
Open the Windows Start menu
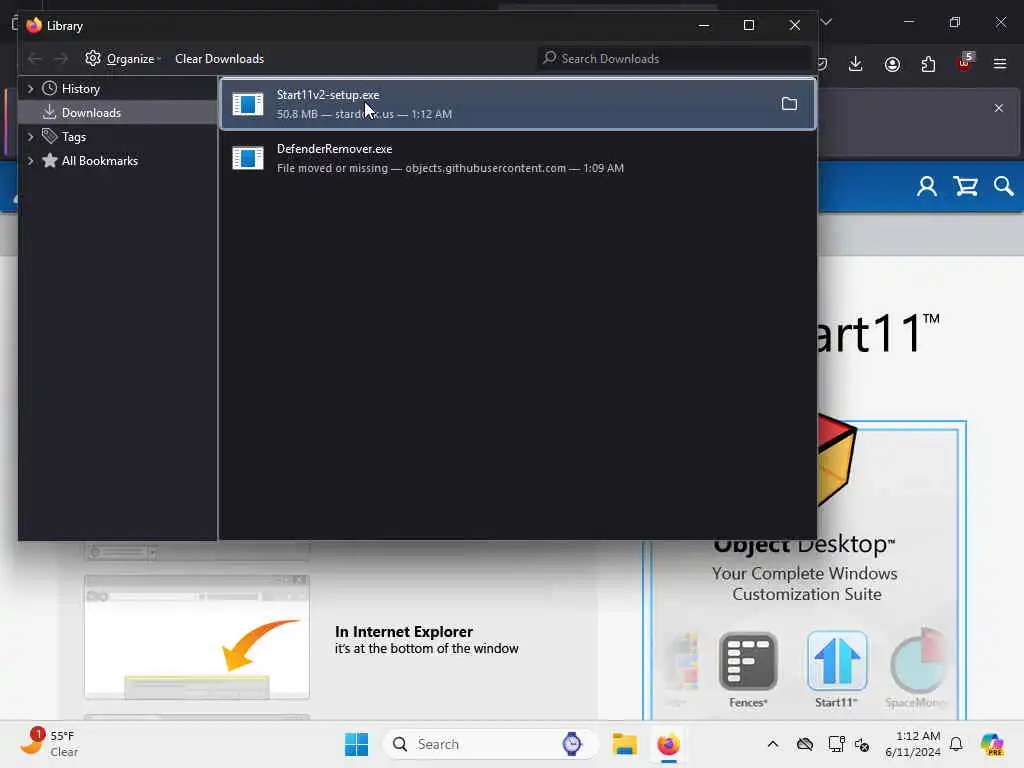tap(357, 744)
